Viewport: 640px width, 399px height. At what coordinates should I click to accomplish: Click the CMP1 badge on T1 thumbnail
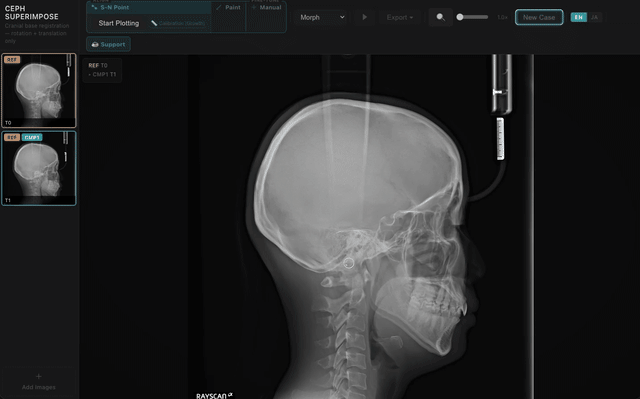(32, 137)
